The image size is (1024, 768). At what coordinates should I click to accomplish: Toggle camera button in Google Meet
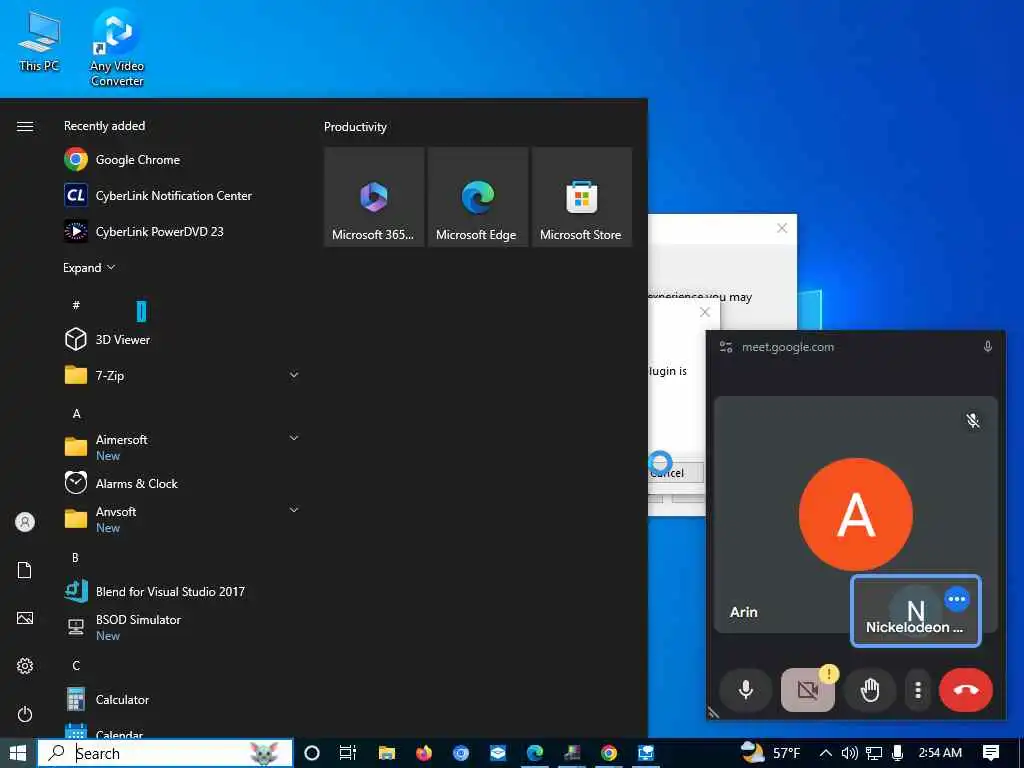pos(808,690)
